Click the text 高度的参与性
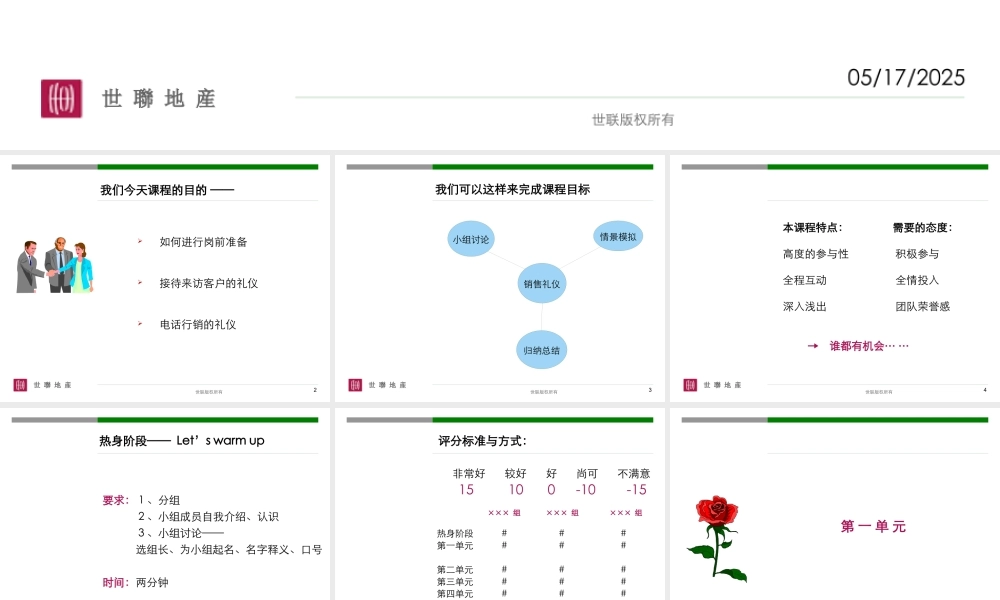Image resolution: width=1000 pixels, height=600 pixels. (816, 254)
